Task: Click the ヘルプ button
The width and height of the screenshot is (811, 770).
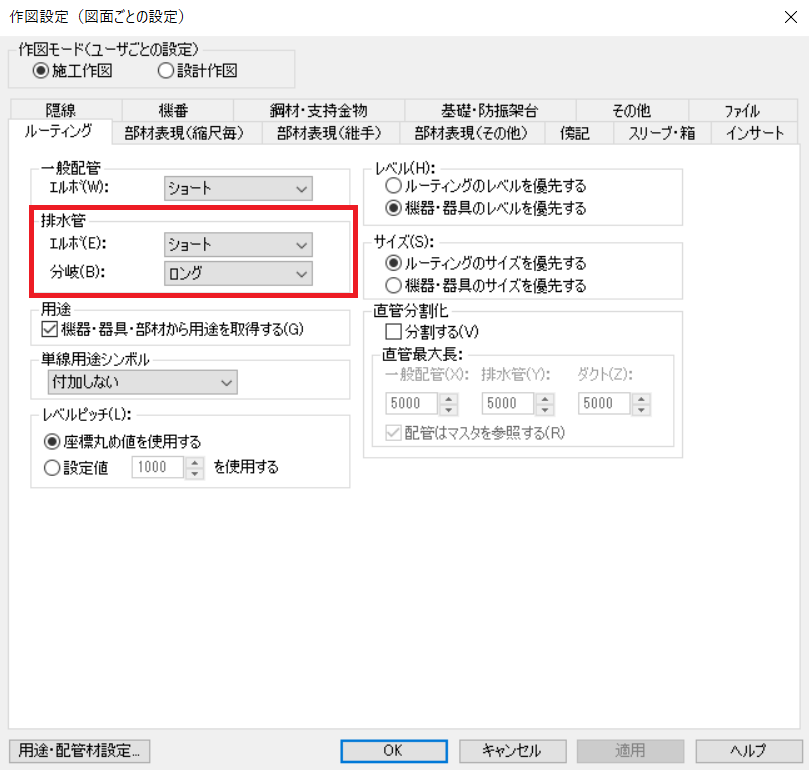Action: point(748,750)
